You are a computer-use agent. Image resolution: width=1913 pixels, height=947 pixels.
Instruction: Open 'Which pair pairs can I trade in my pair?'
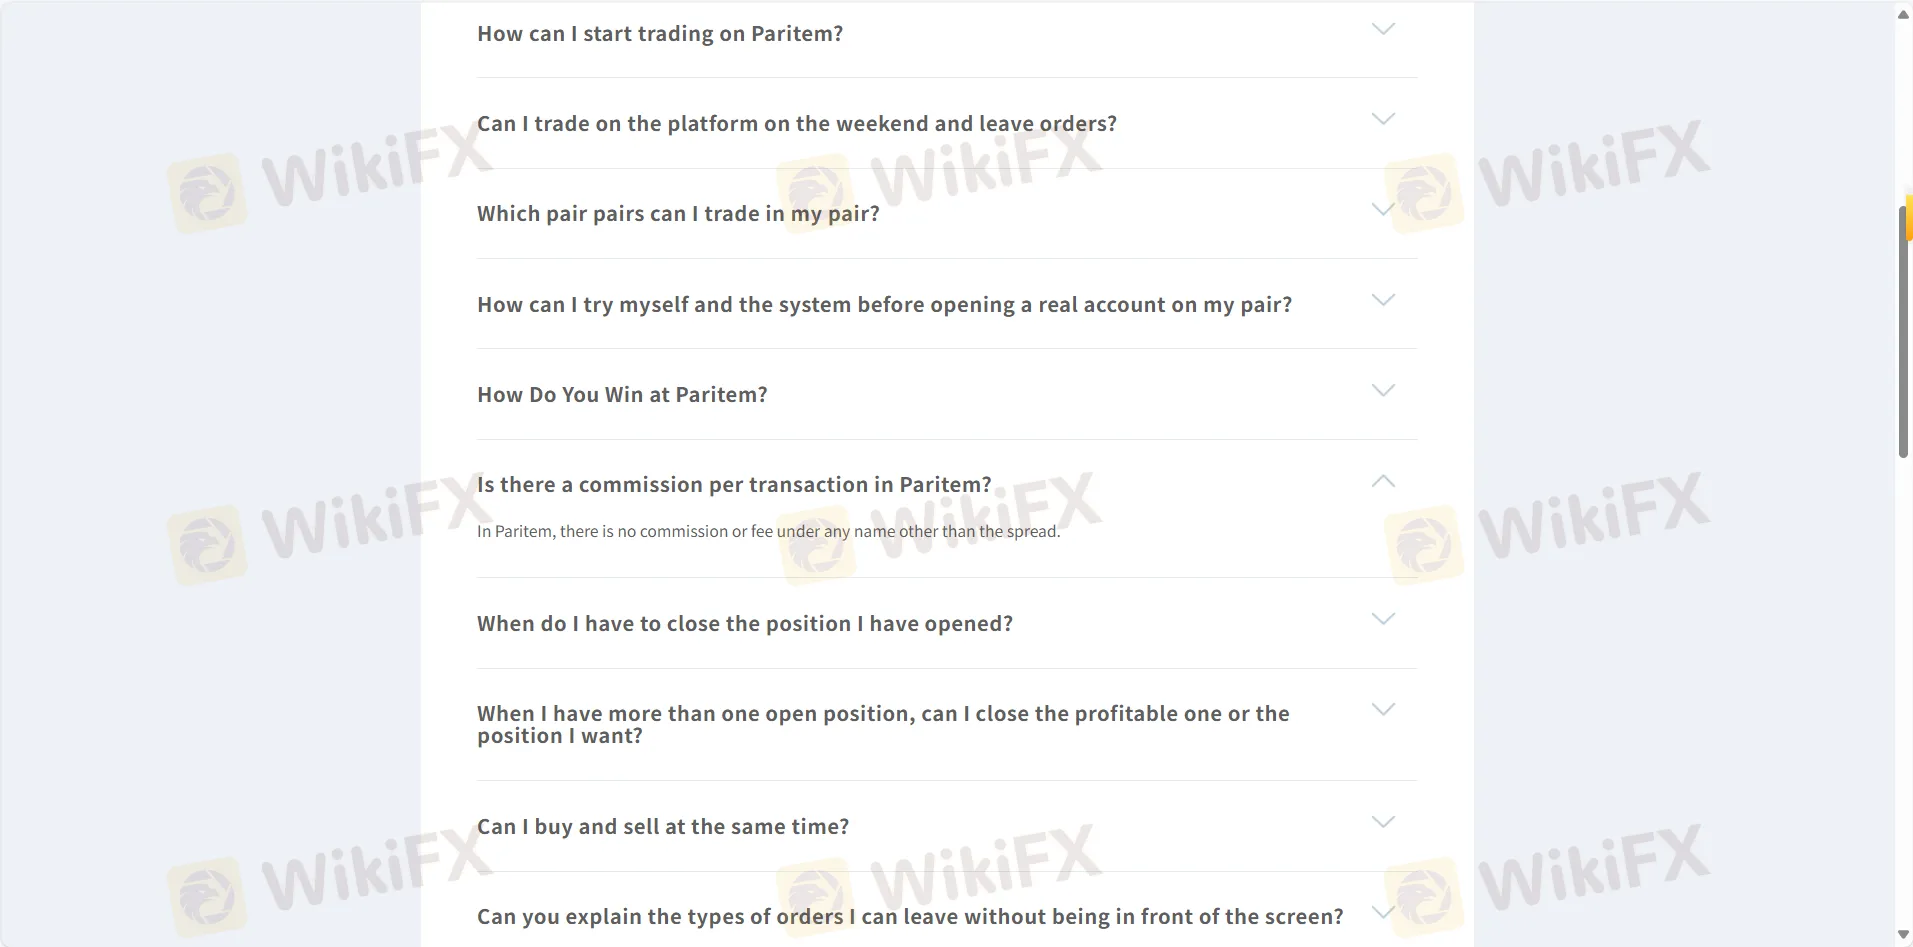tap(678, 214)
